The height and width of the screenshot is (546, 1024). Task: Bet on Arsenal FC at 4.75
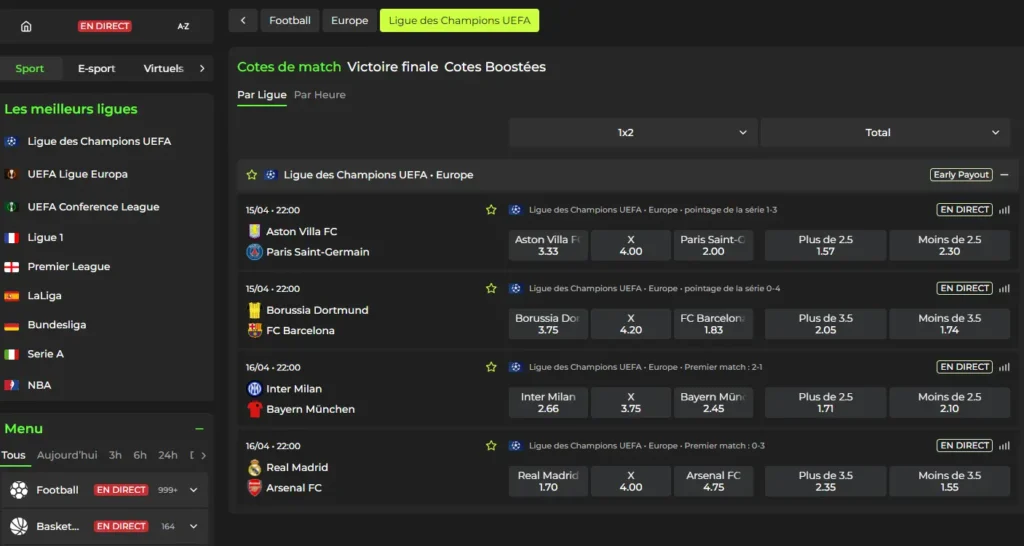pos(713,481)
